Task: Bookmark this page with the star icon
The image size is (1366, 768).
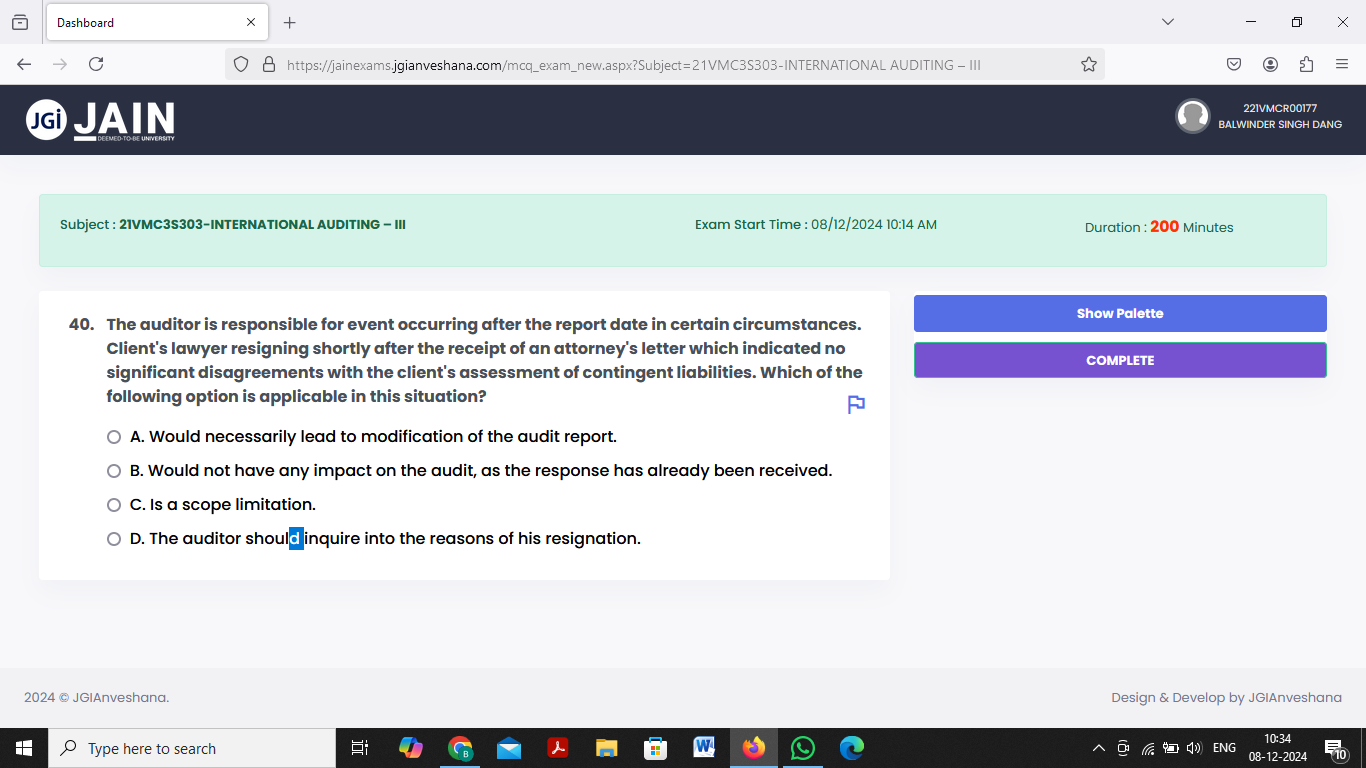Action: click(1088, 63)
